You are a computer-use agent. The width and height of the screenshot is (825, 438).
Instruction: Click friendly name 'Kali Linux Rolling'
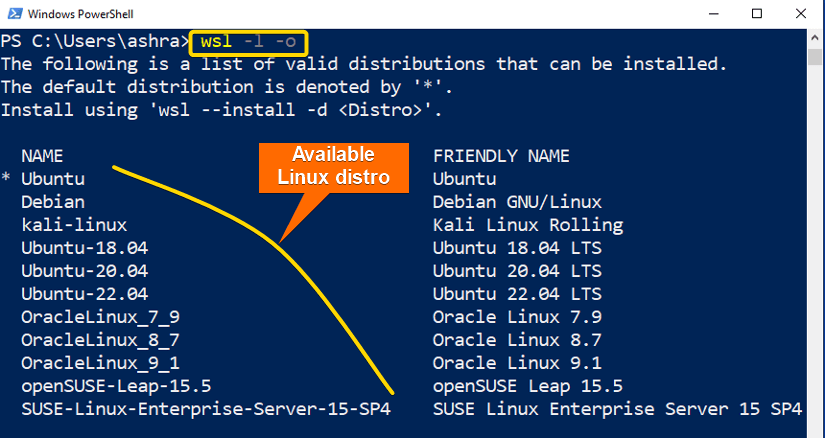click(x=528, y=225)
